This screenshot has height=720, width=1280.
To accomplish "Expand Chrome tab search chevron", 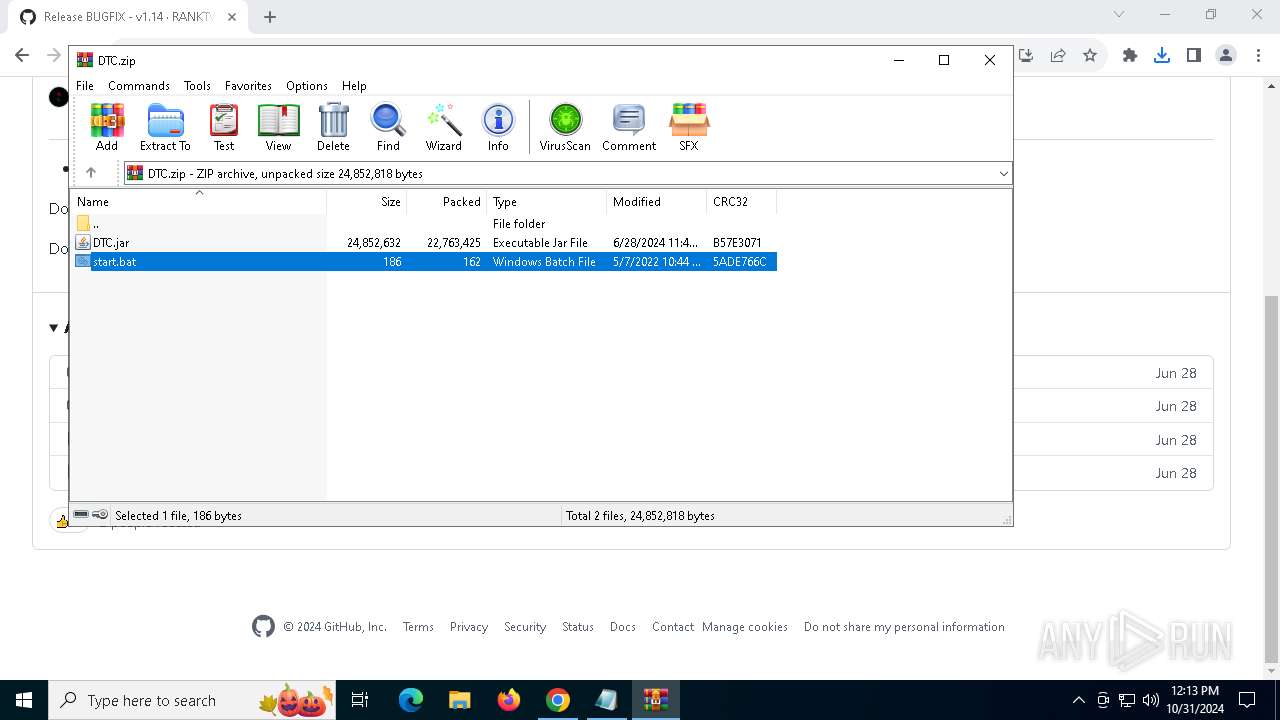I will 1119,14.
